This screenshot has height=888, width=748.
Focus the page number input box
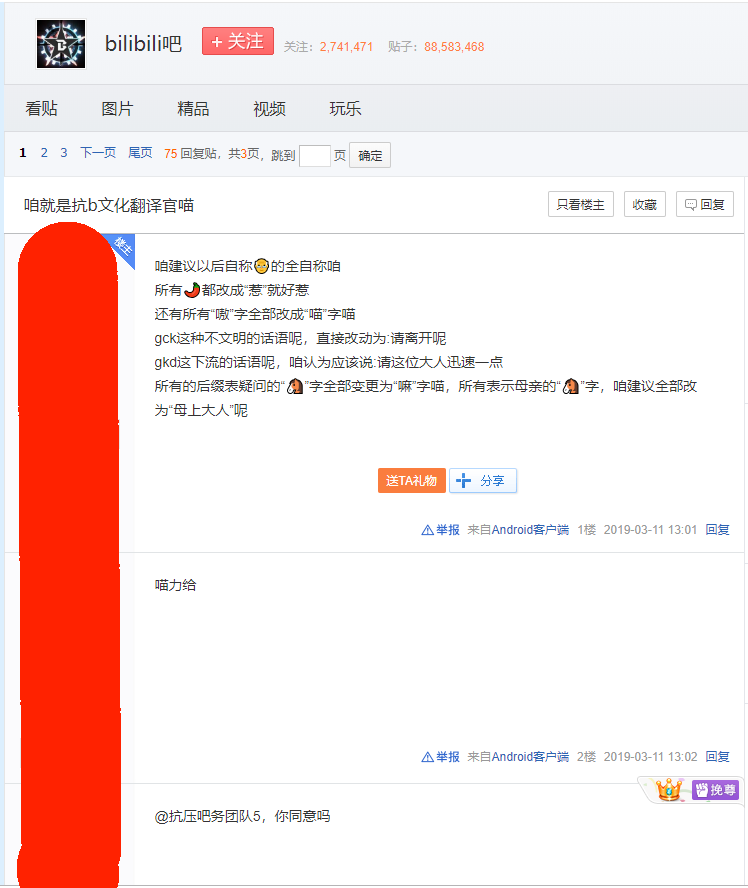click(x=314, y=155)
